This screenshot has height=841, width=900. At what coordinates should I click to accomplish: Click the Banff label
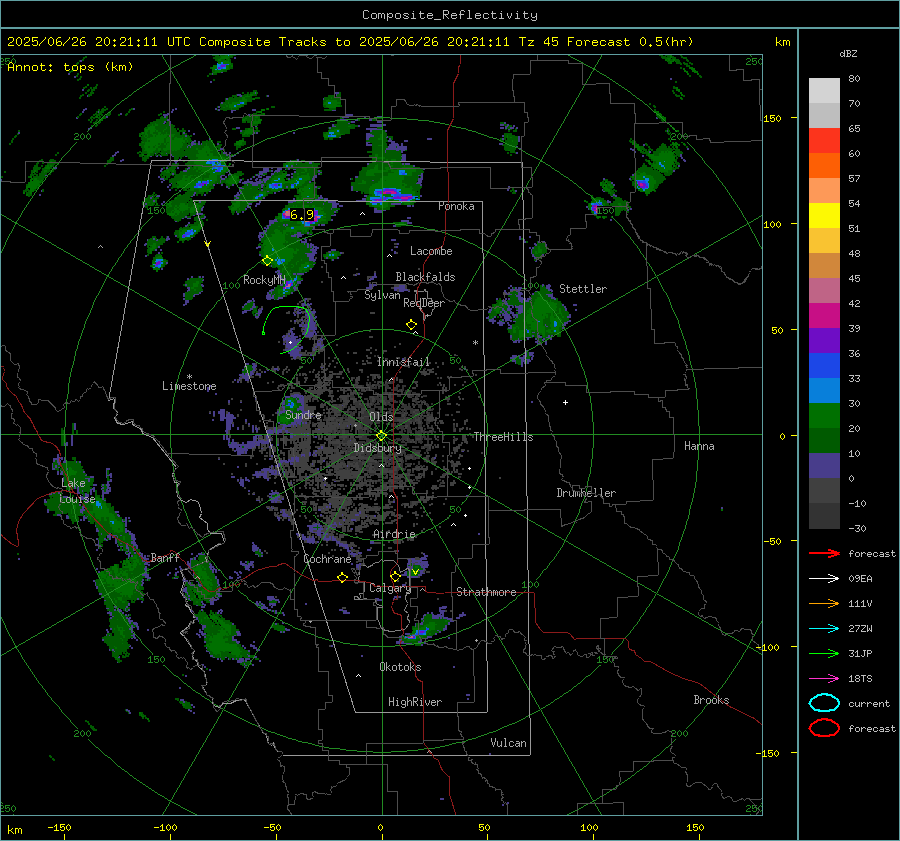165,557
